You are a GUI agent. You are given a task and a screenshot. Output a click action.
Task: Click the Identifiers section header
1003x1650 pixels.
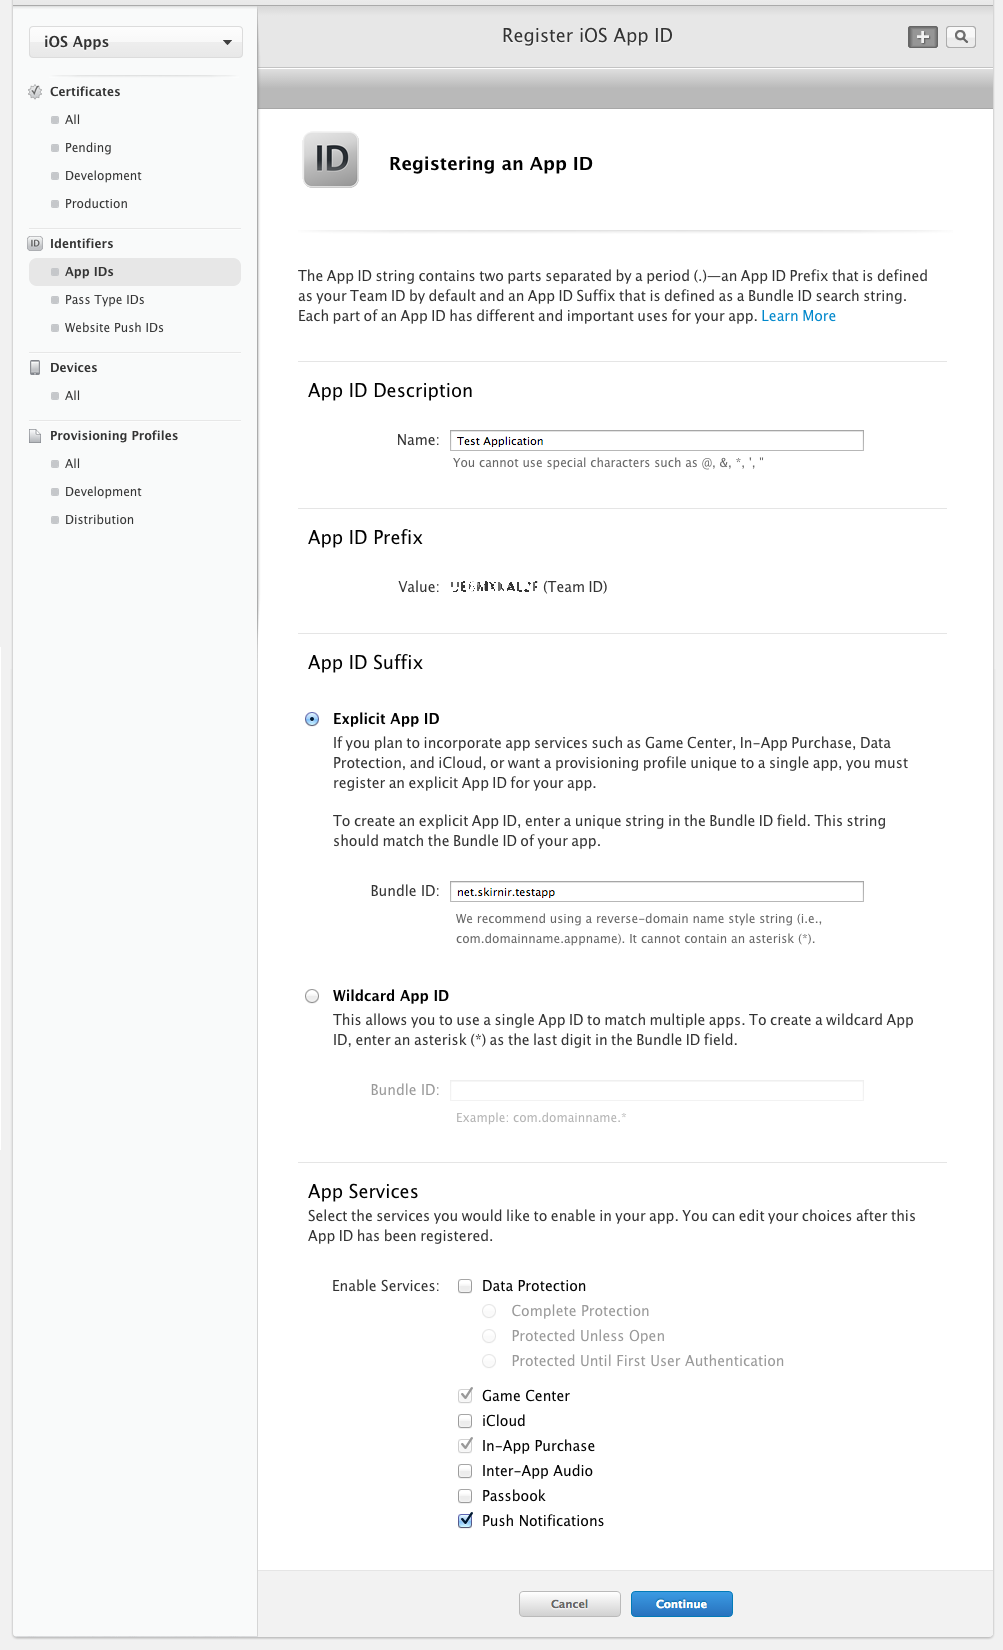[x=81, y=244]
